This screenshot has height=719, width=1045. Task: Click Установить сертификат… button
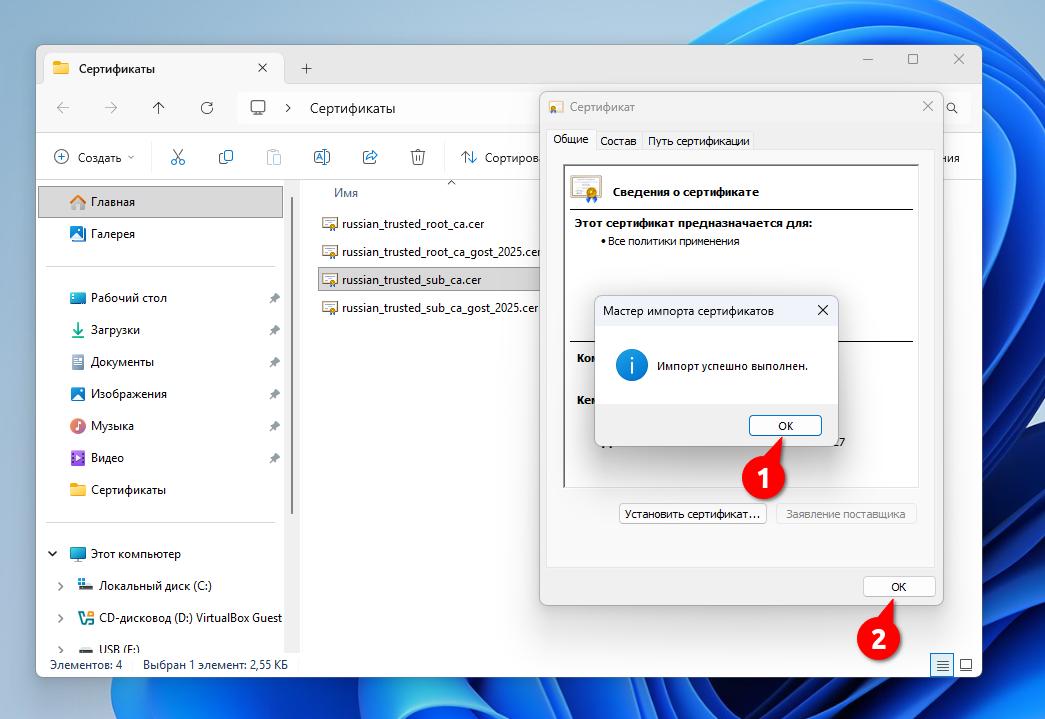point(692,514)
